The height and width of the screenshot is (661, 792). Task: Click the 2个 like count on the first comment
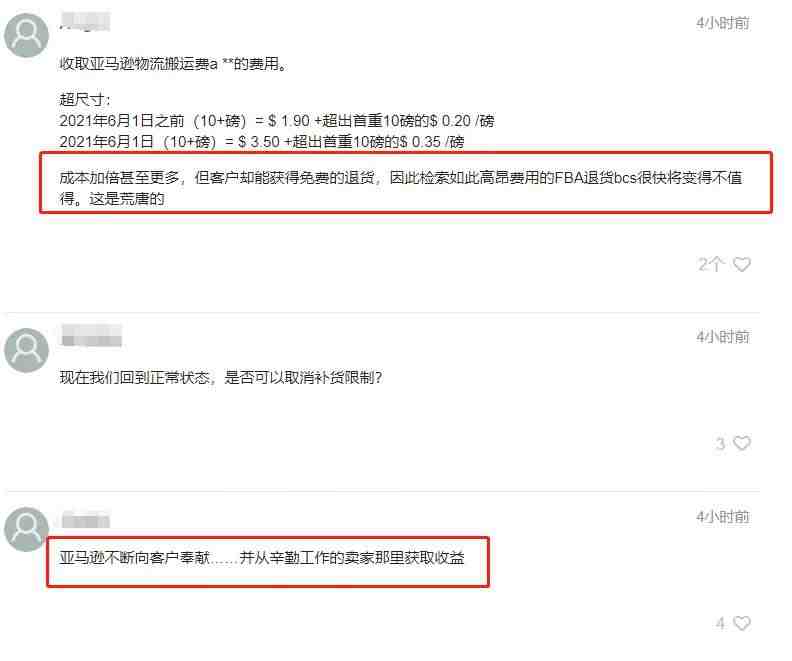(711, 264)
